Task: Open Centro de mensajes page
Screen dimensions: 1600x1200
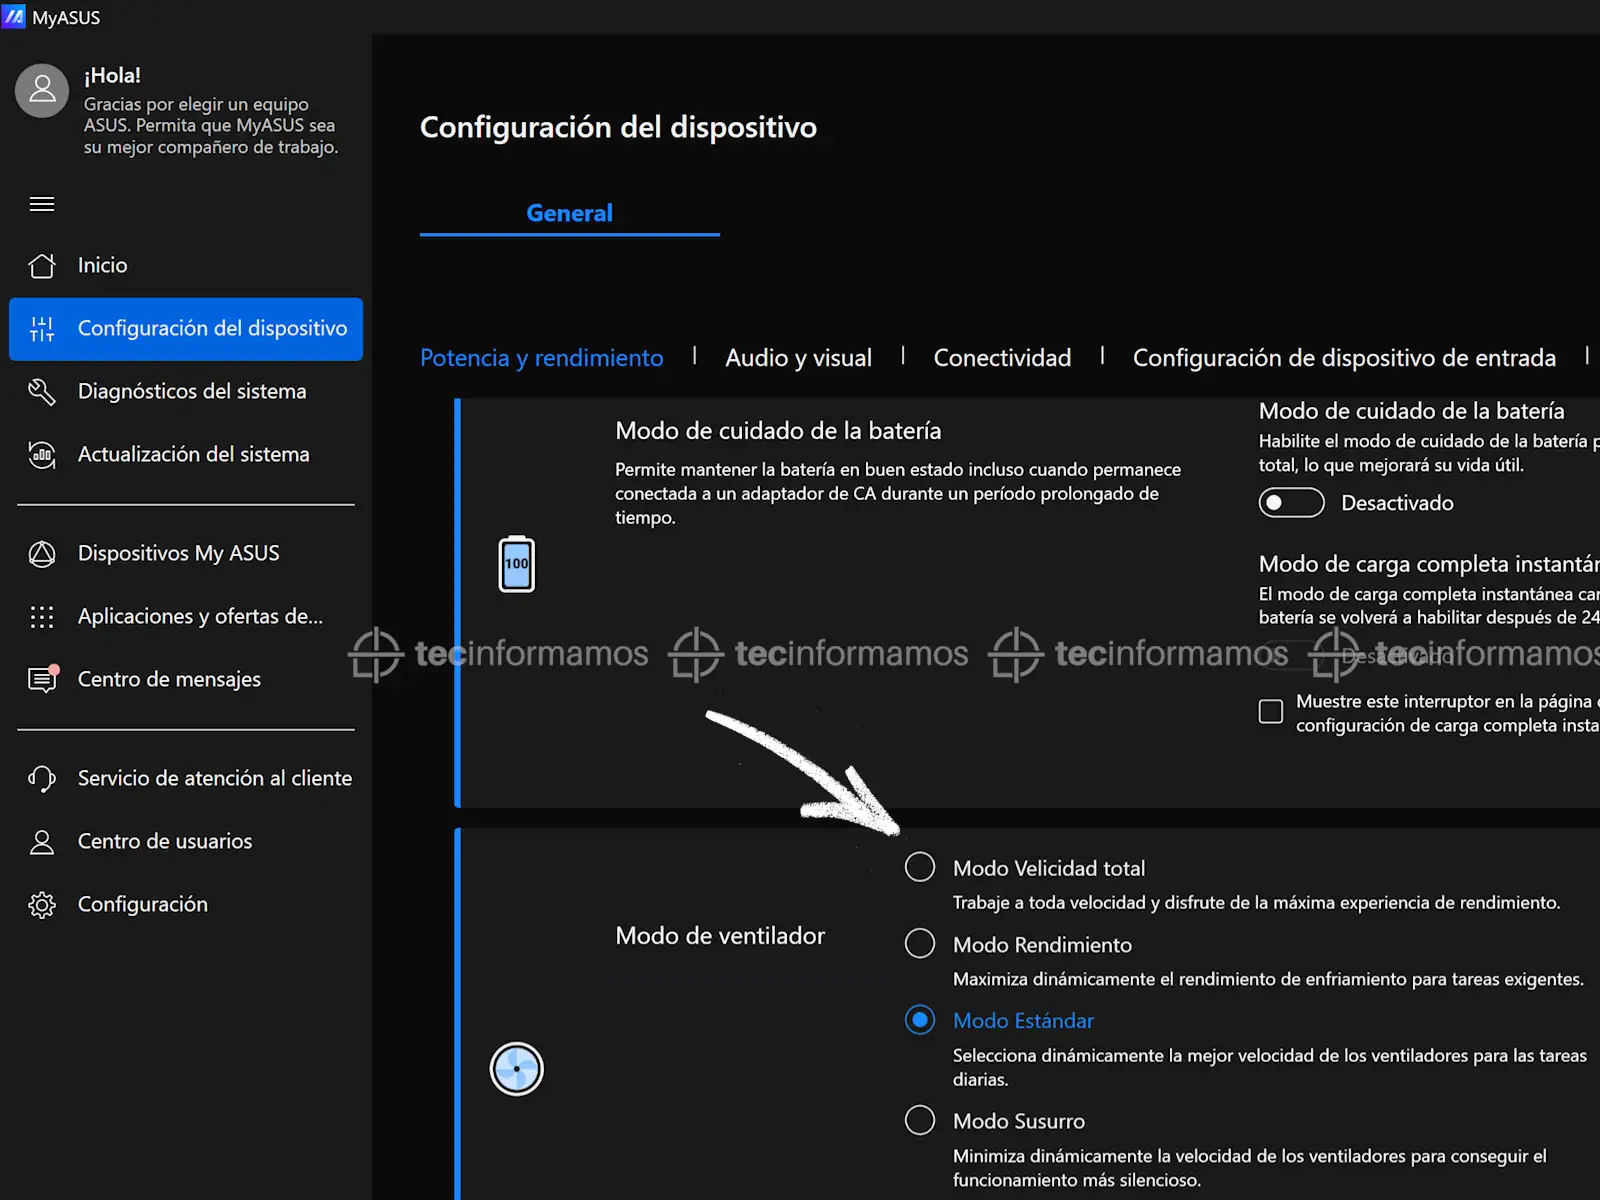Action: 186,679
